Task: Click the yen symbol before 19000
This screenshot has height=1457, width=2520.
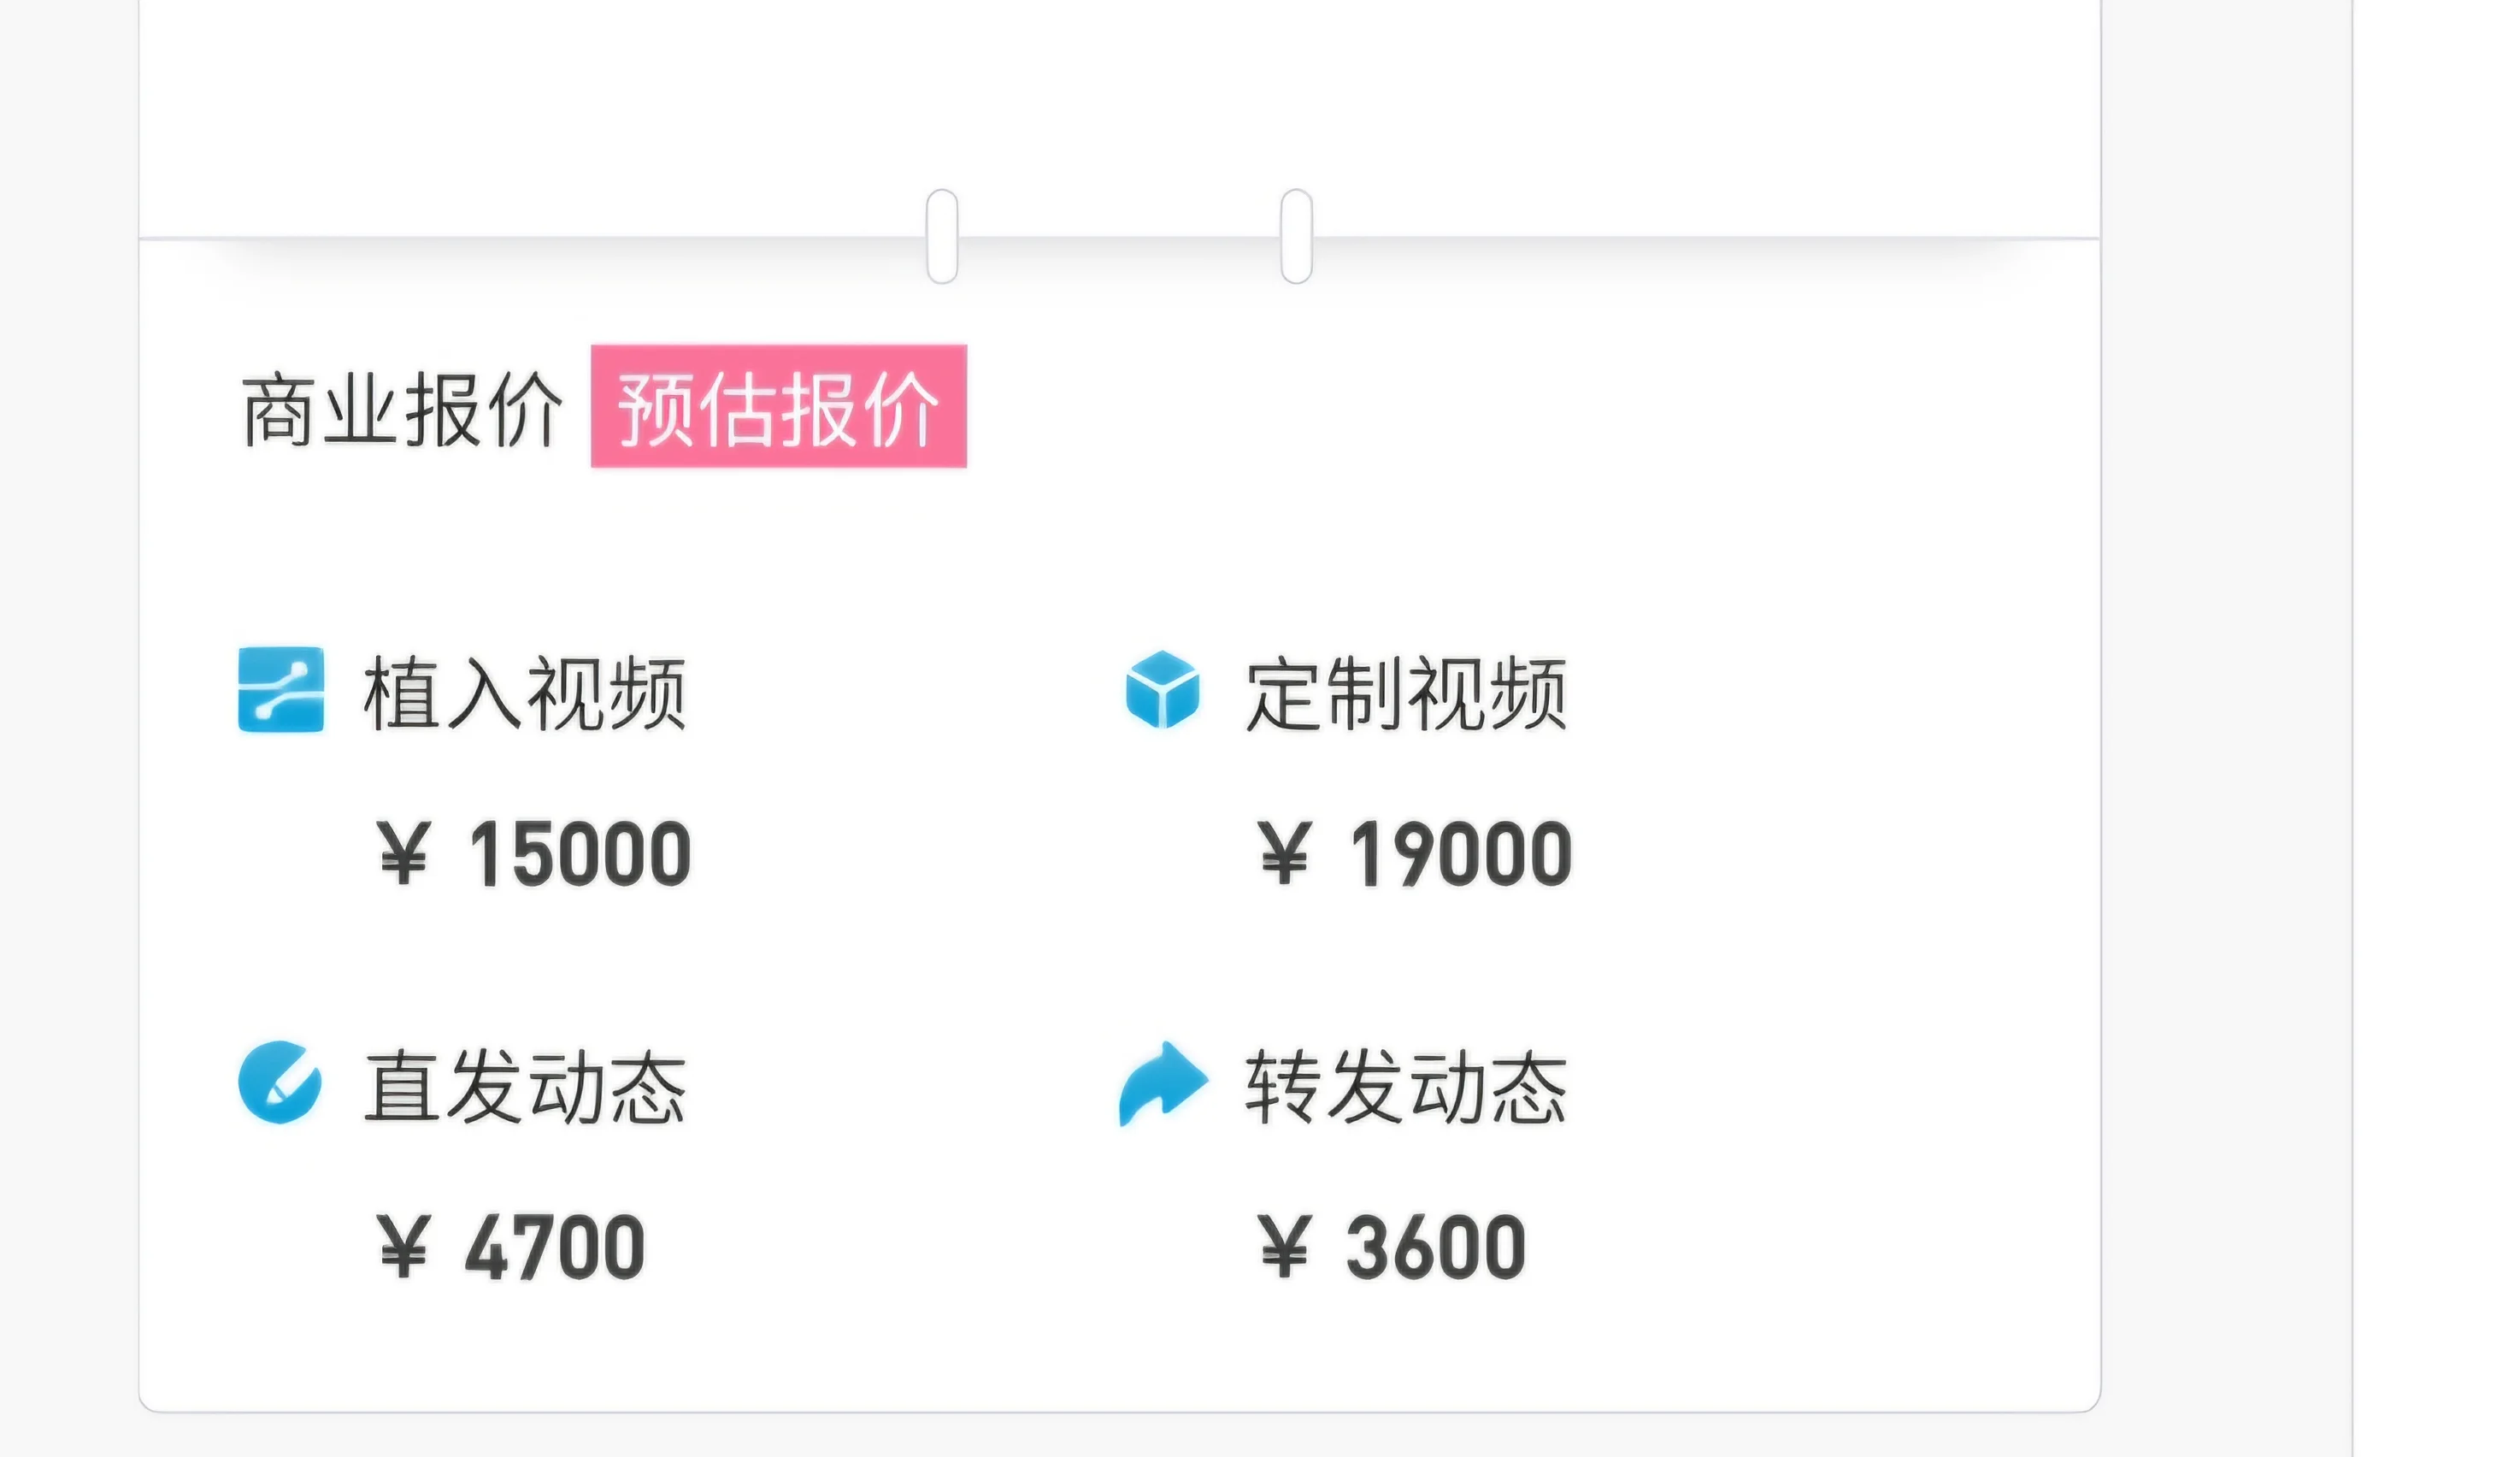Action: tap(1285, 854)
